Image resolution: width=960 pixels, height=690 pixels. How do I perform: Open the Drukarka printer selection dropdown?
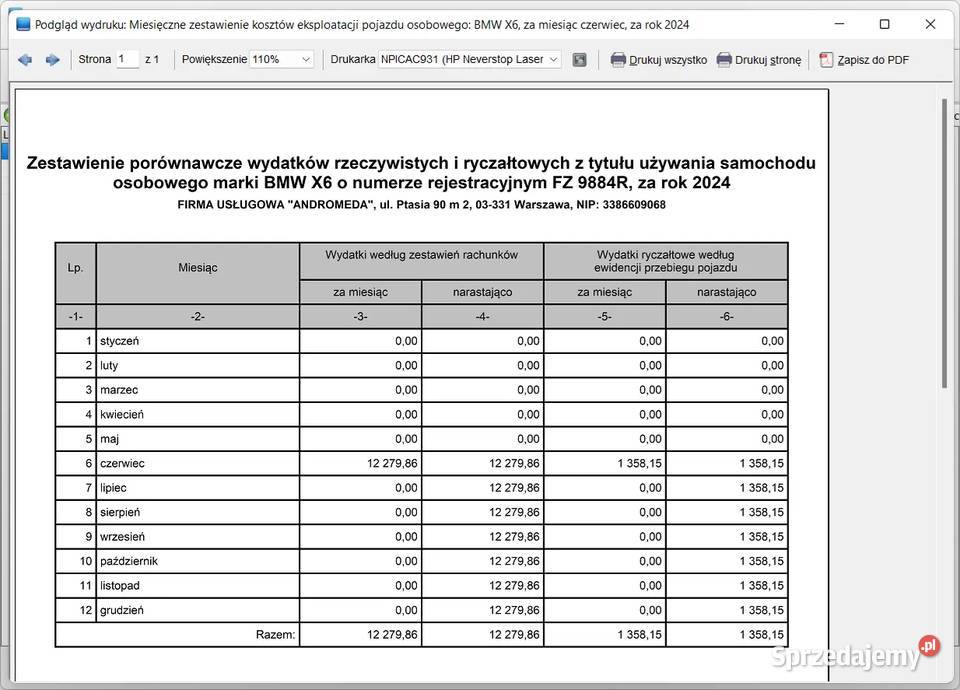pyautogui.click(x=555, y=59)
